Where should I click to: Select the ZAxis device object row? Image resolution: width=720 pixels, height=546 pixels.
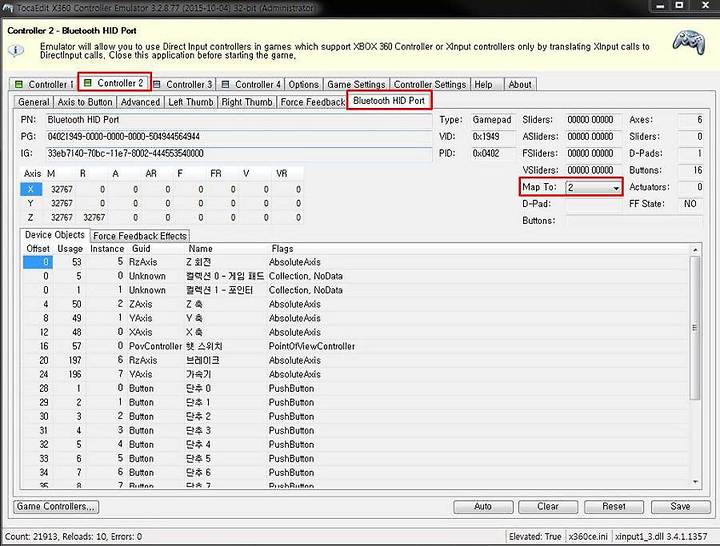356,304
